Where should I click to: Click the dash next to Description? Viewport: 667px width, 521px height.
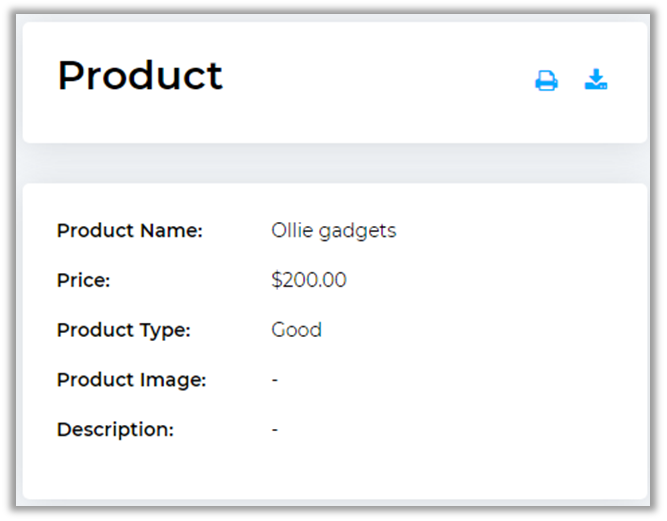275,430
